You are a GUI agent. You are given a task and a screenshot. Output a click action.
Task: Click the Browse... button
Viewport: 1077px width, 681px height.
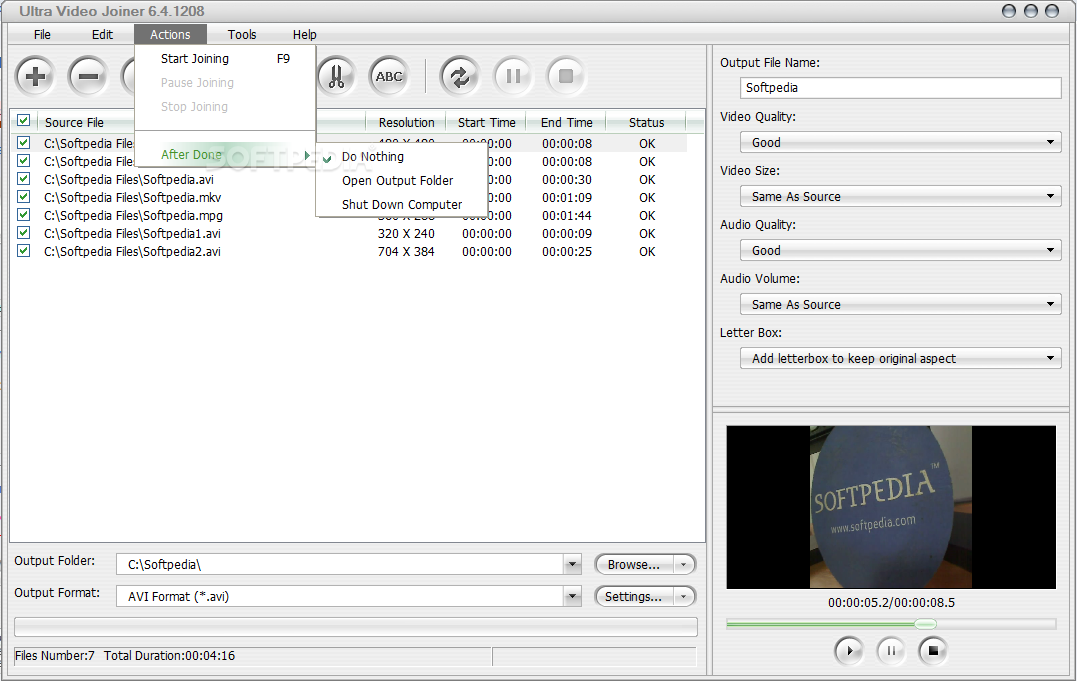tap(633, 565)
